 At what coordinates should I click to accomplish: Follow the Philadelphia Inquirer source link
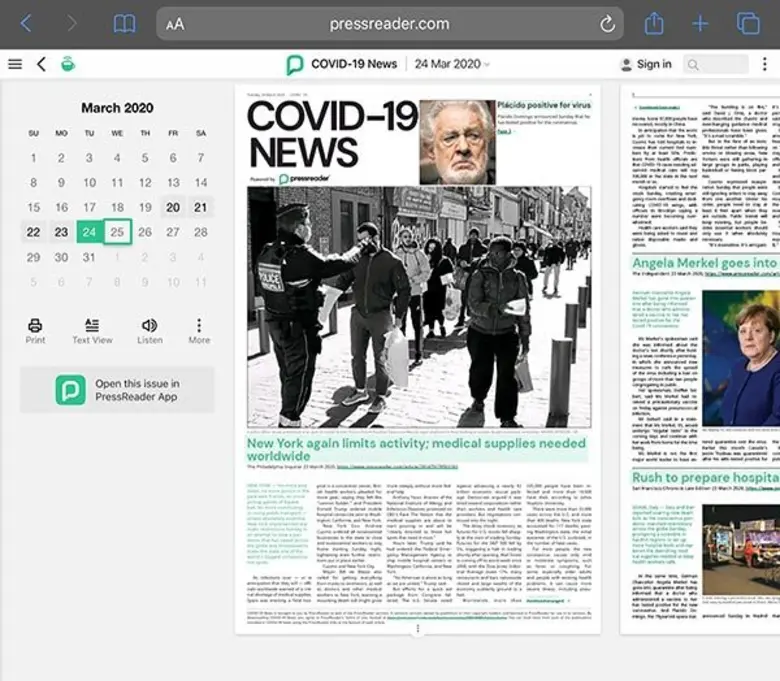tap(397, 467)
